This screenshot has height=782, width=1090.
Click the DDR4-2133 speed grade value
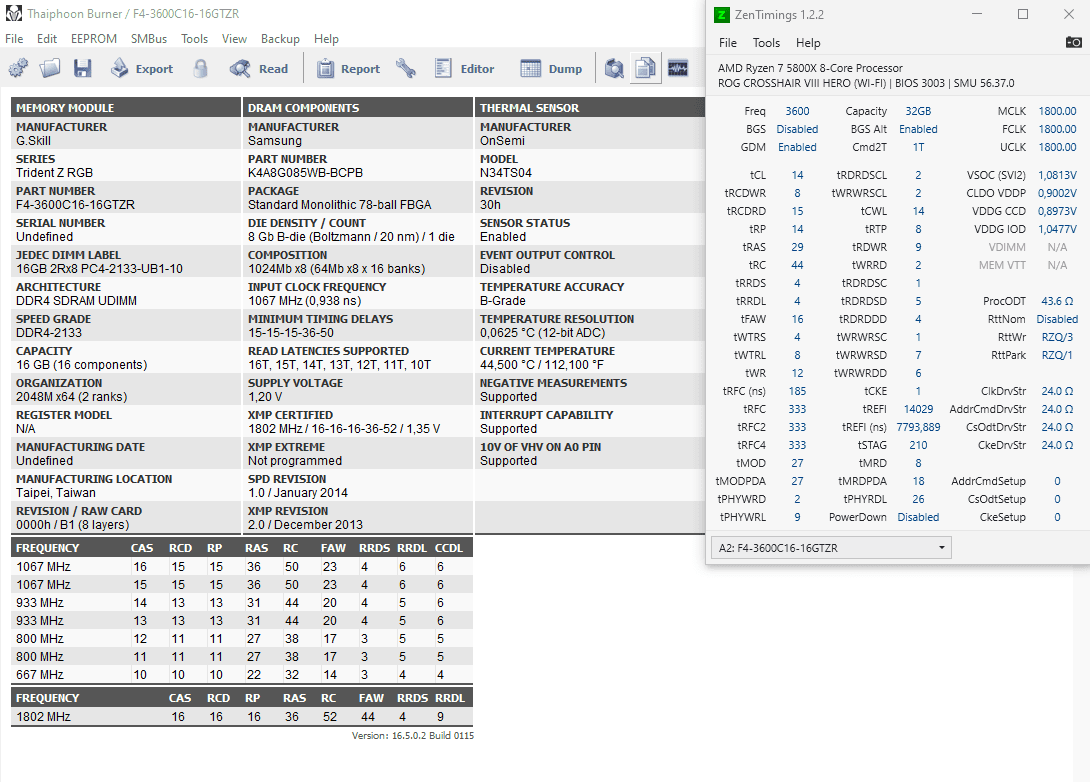coord(49,332)
